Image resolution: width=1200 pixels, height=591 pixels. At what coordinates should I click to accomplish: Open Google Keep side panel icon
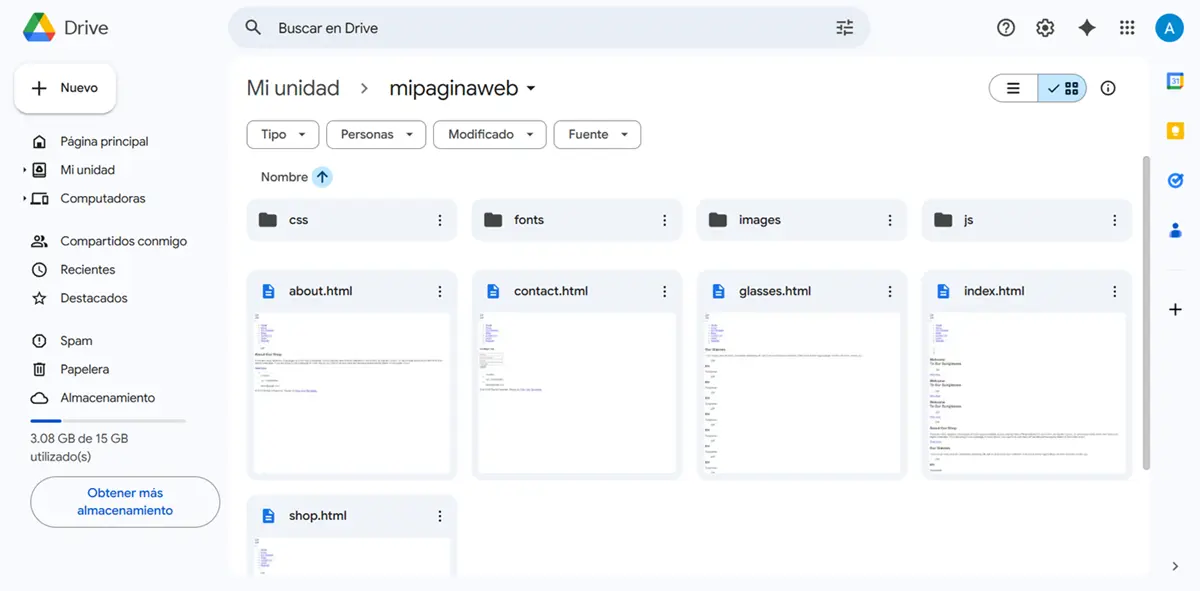1175,131
